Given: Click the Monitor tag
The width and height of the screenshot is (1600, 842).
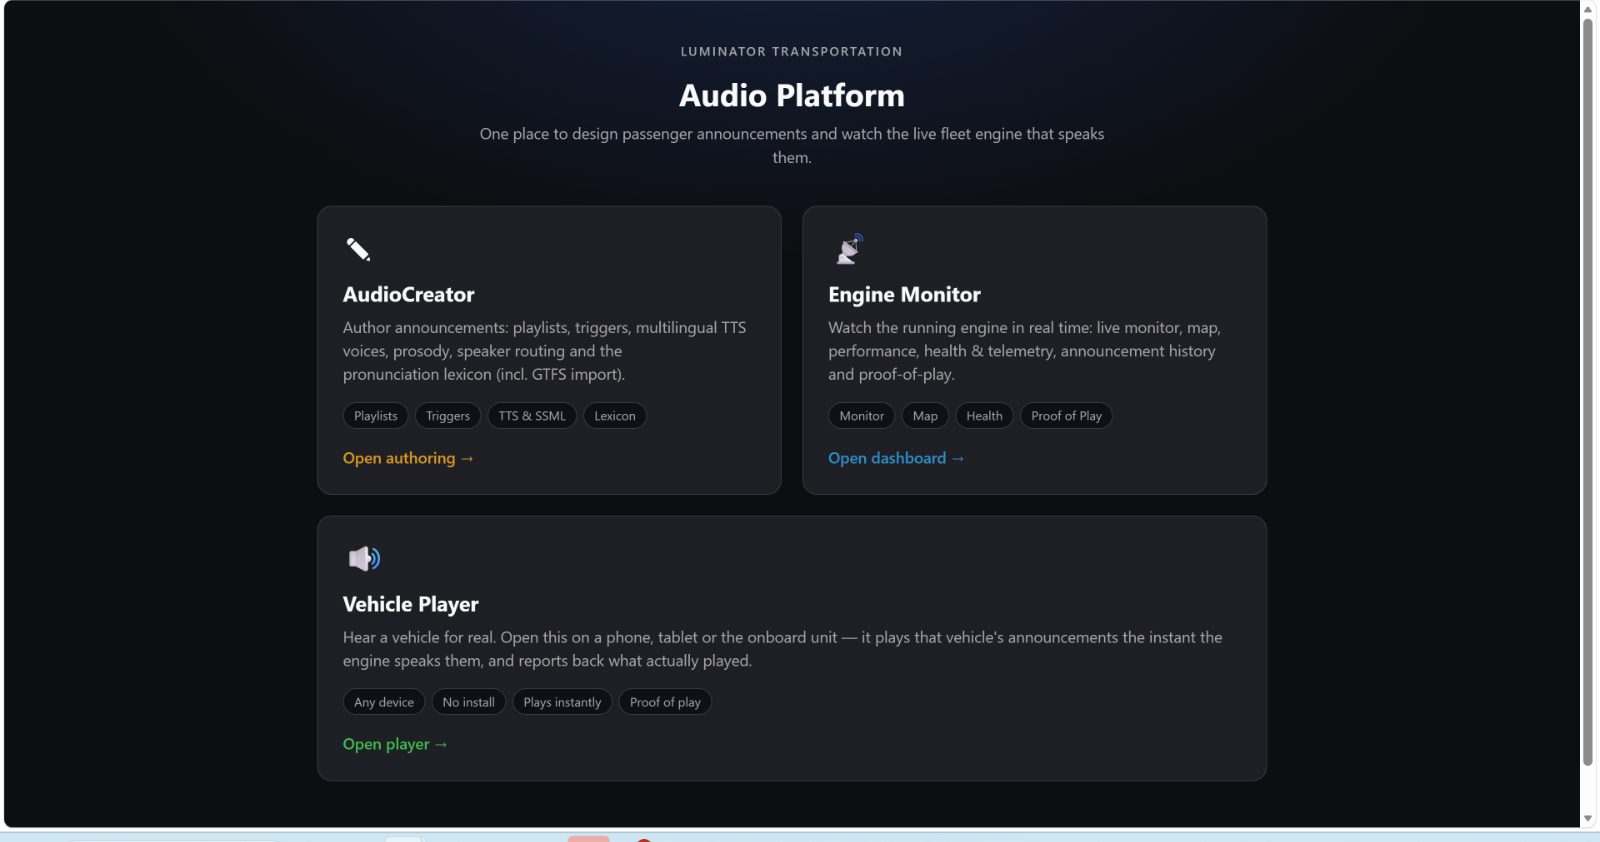Looking at the screenshot, I should point(862,416).
